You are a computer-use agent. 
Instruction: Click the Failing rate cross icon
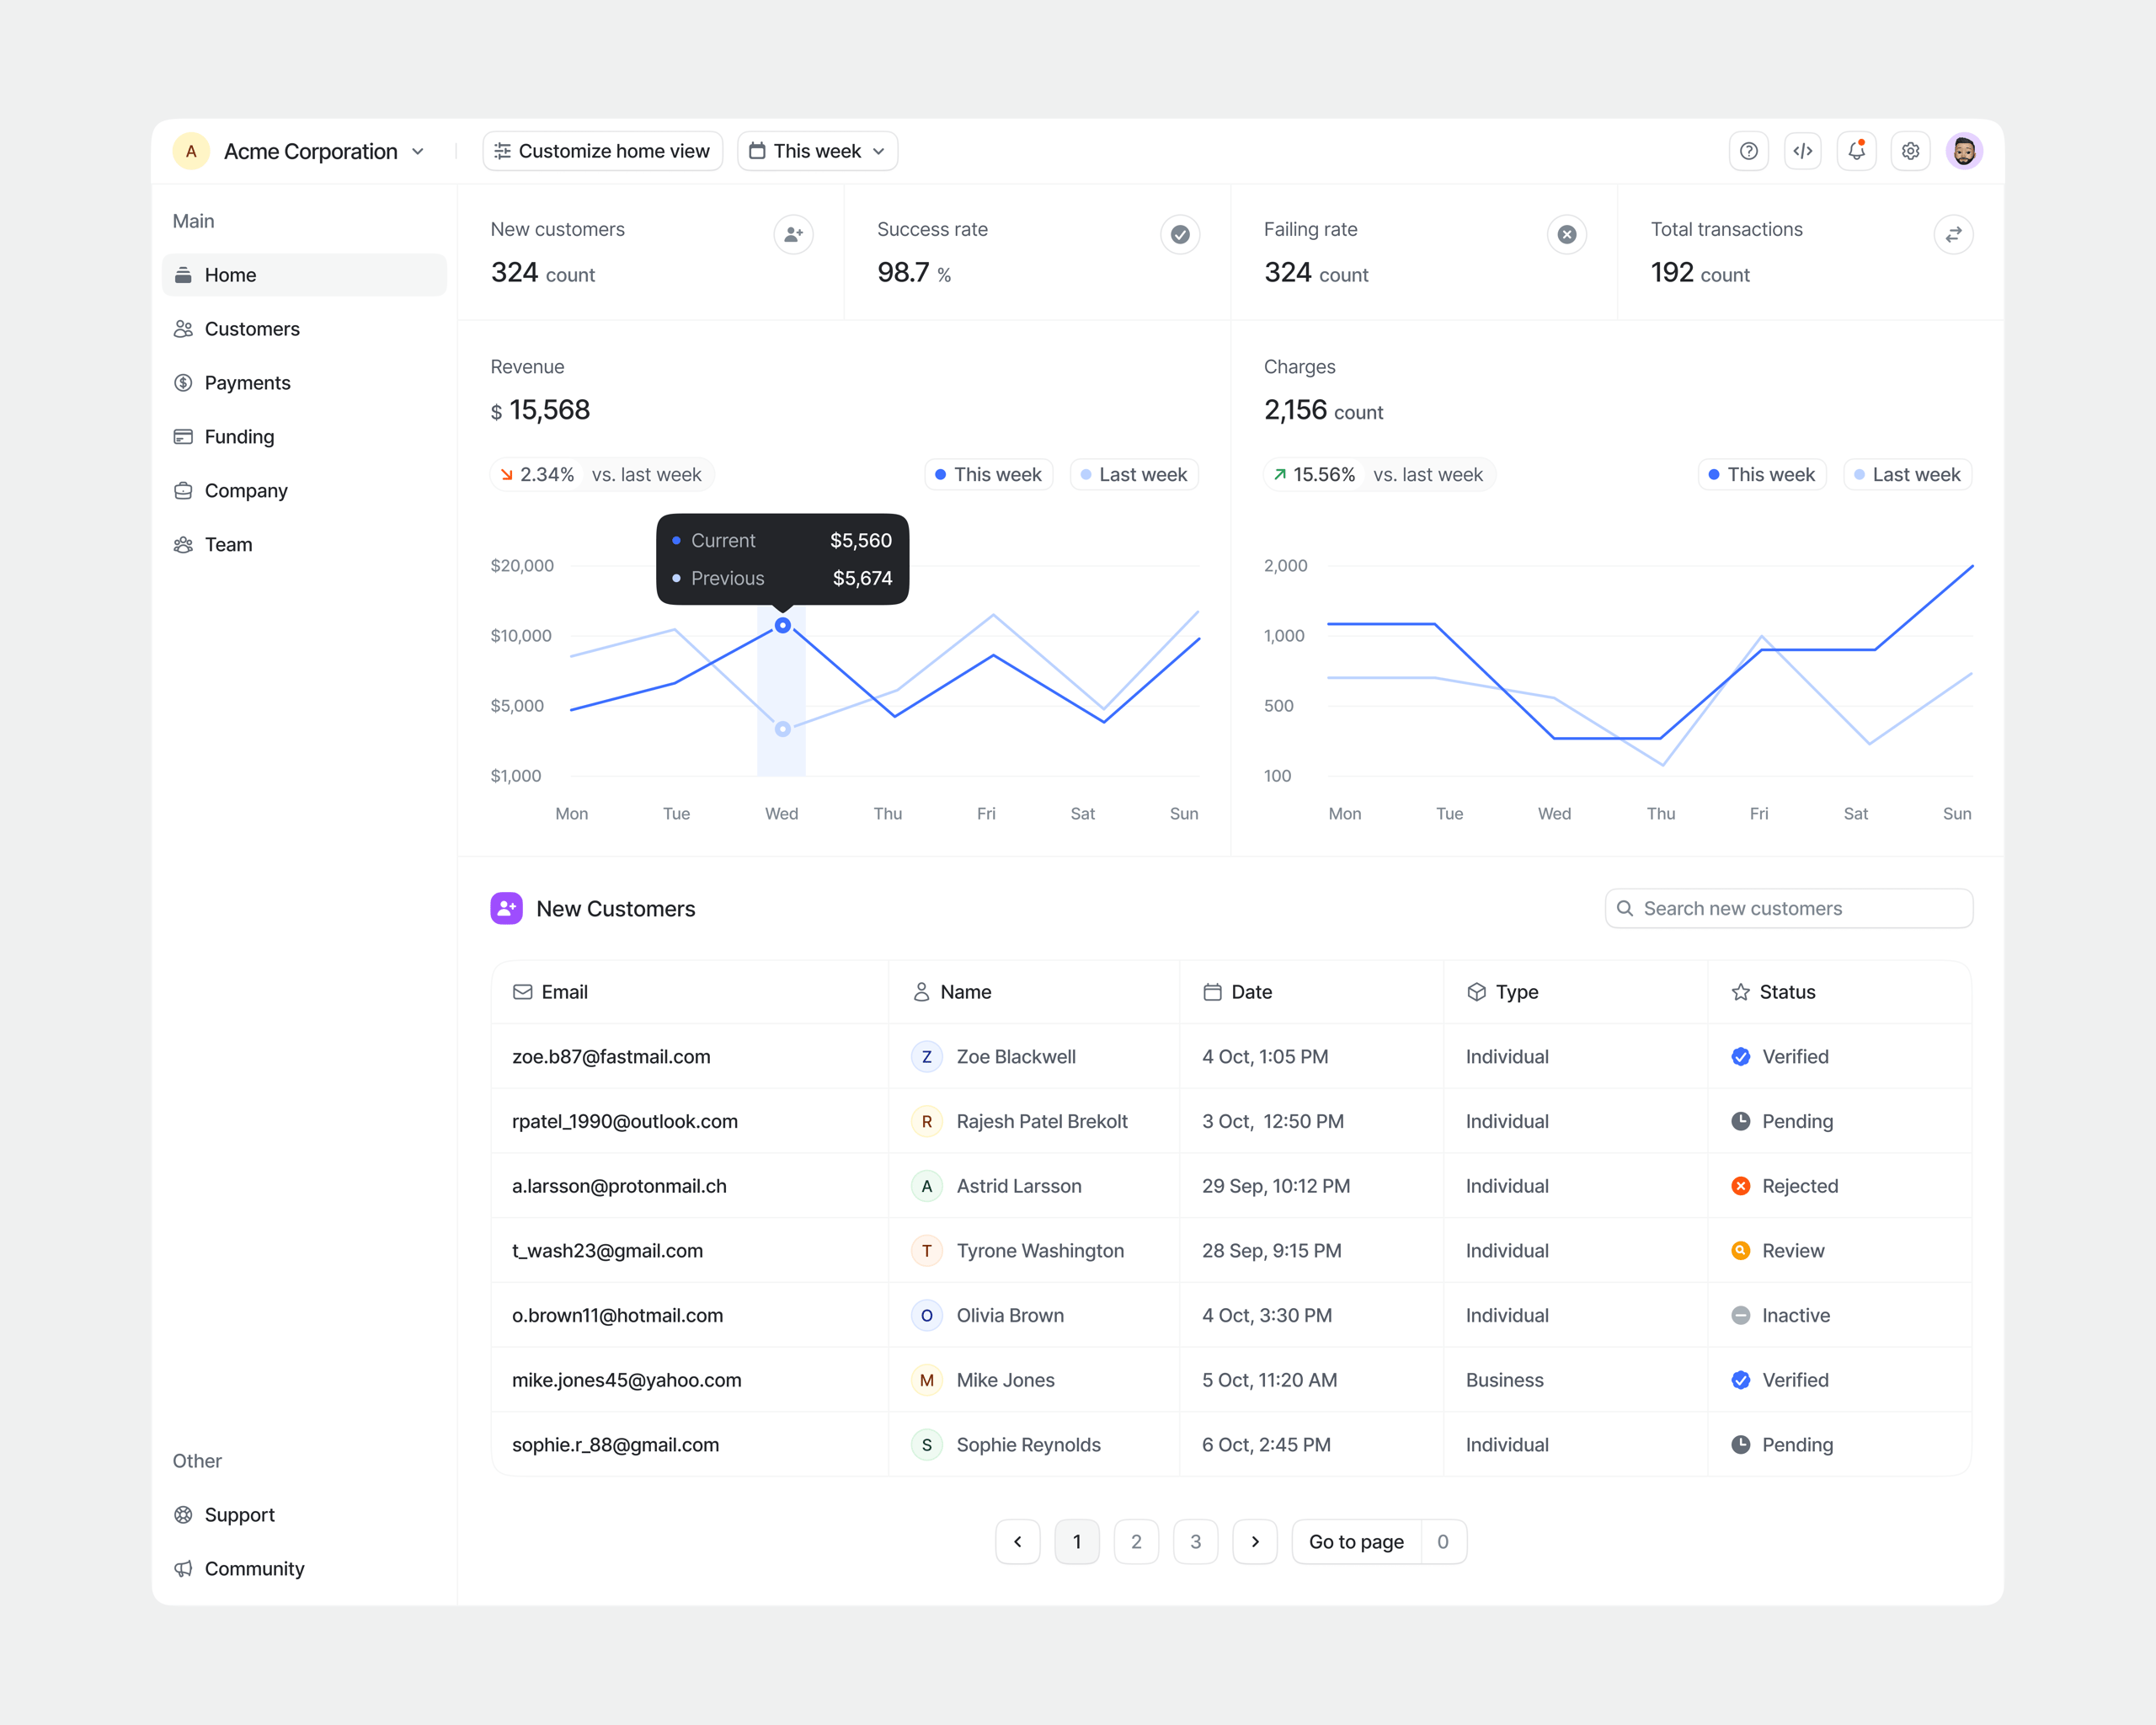1567,234
